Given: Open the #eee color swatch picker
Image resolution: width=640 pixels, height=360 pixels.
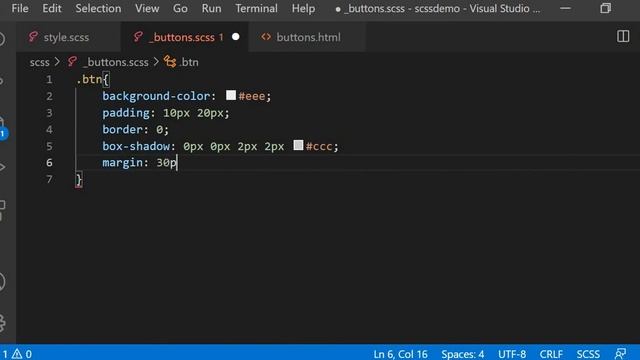Looking at the screenshot, I should tap(231, 95).
